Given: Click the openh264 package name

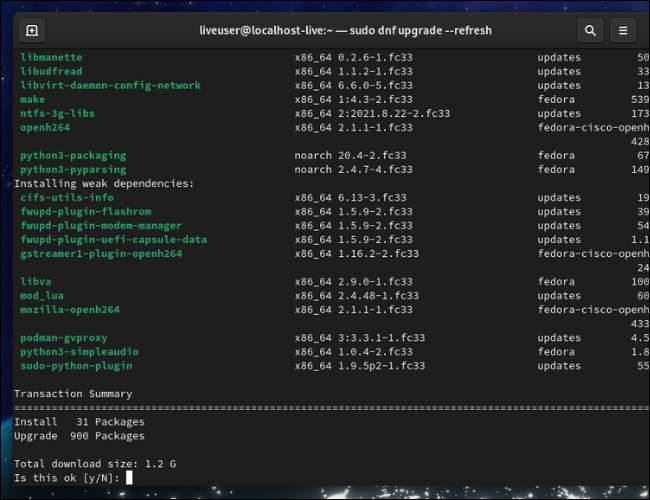Looking at the screenshot, I should [48, 127].
